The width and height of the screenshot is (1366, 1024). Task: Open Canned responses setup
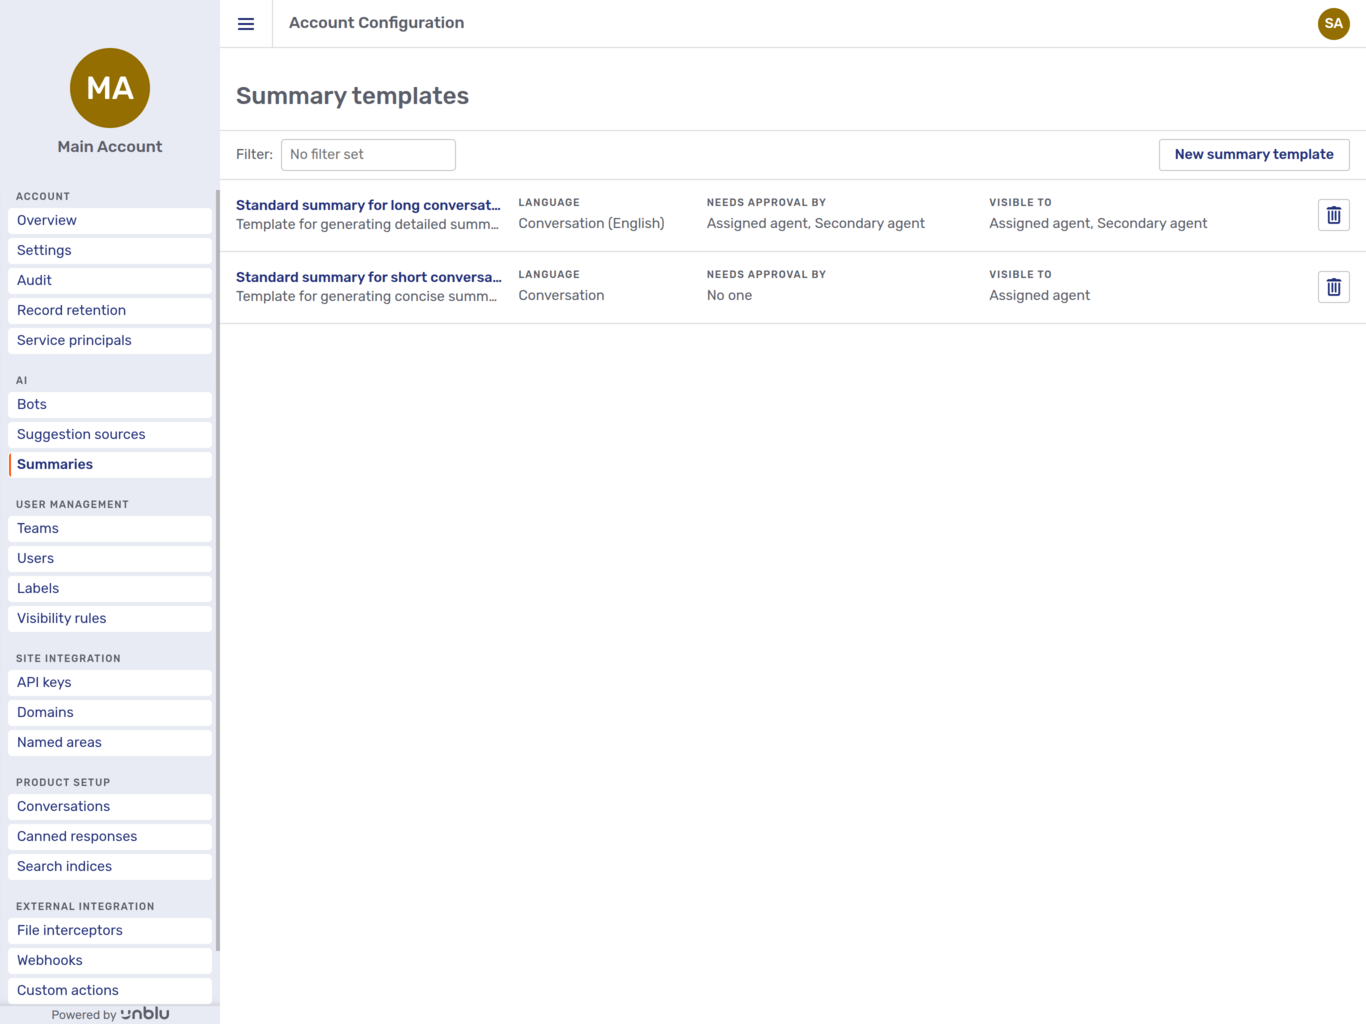[77, 836]
